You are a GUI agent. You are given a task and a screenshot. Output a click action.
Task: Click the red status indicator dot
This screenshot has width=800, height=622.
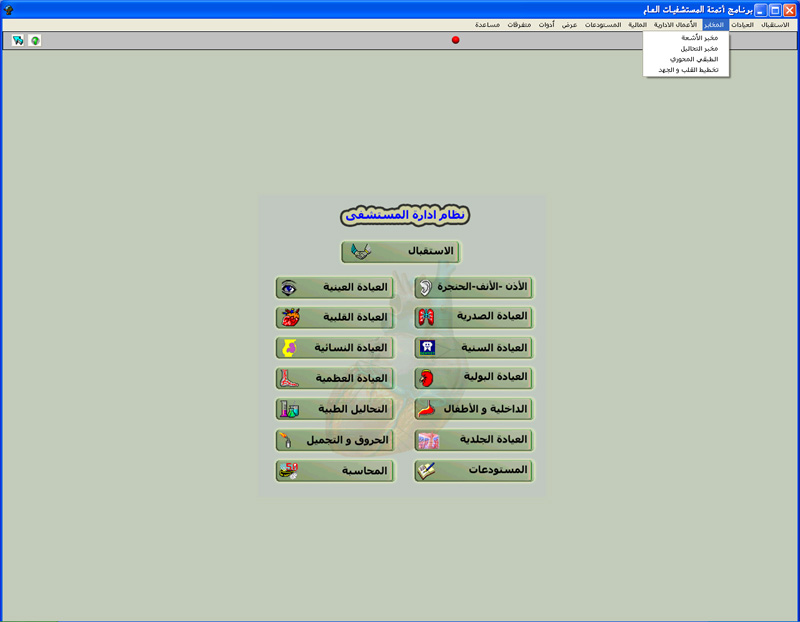(x=456, y=40)
